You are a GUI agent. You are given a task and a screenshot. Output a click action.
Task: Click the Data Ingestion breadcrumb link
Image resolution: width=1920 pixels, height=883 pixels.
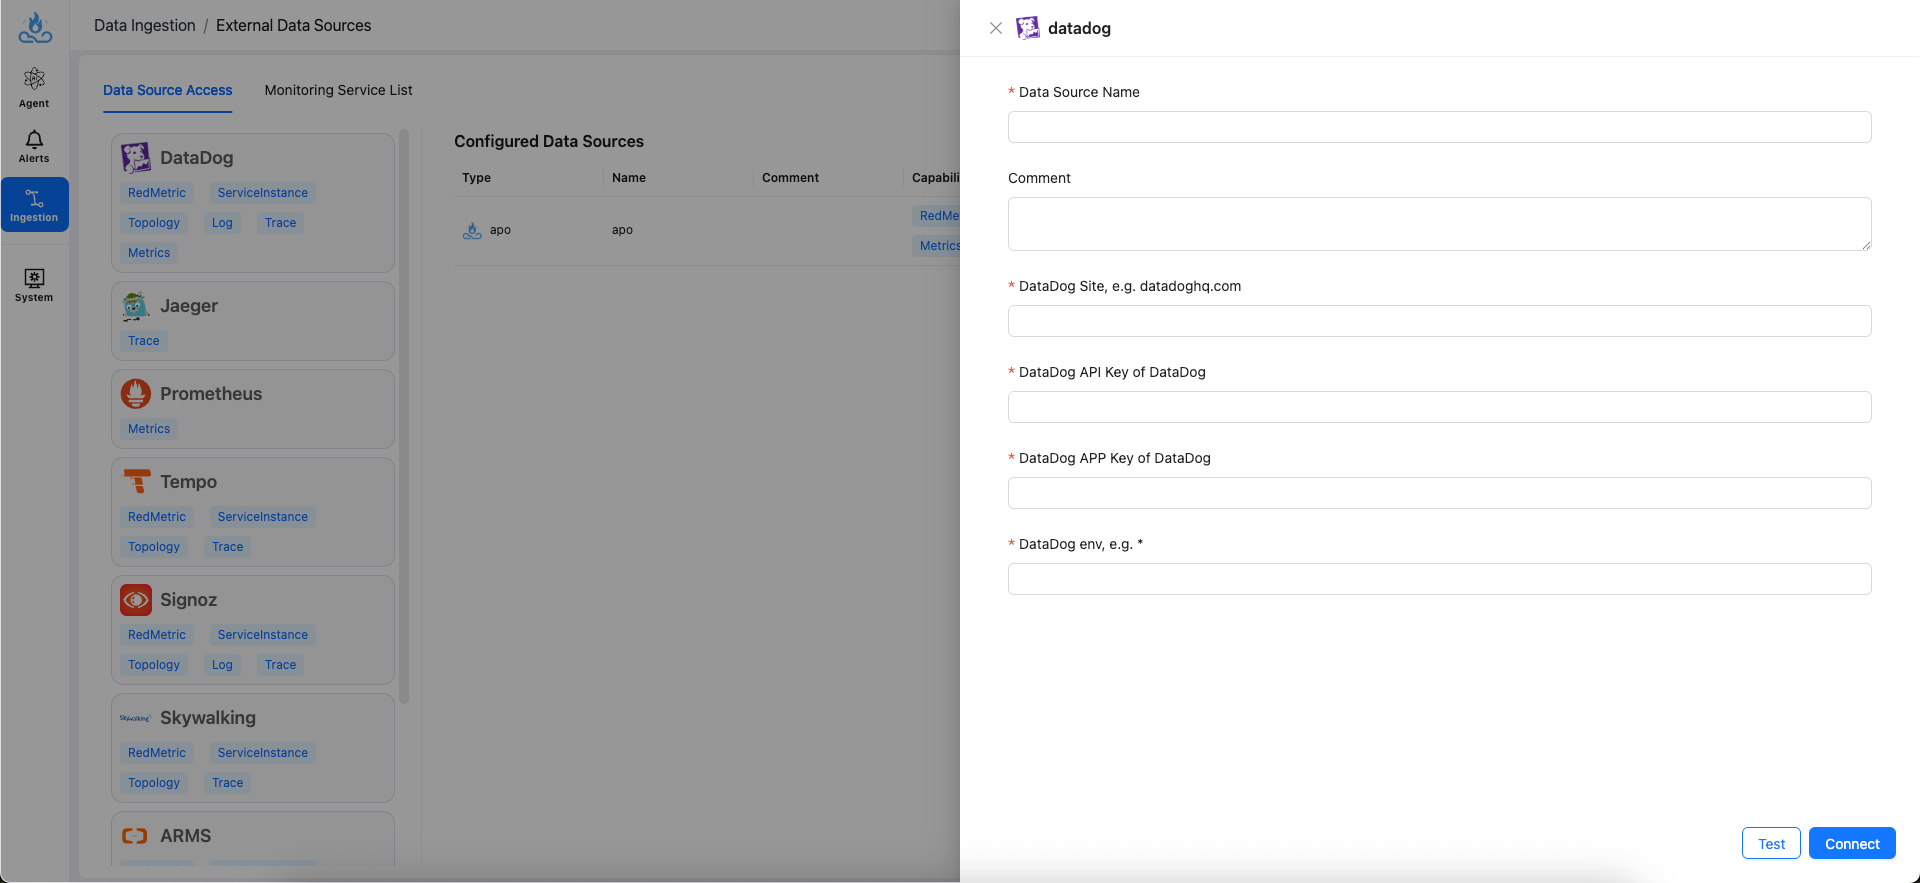pyautogui.click(x=145, y=26)
